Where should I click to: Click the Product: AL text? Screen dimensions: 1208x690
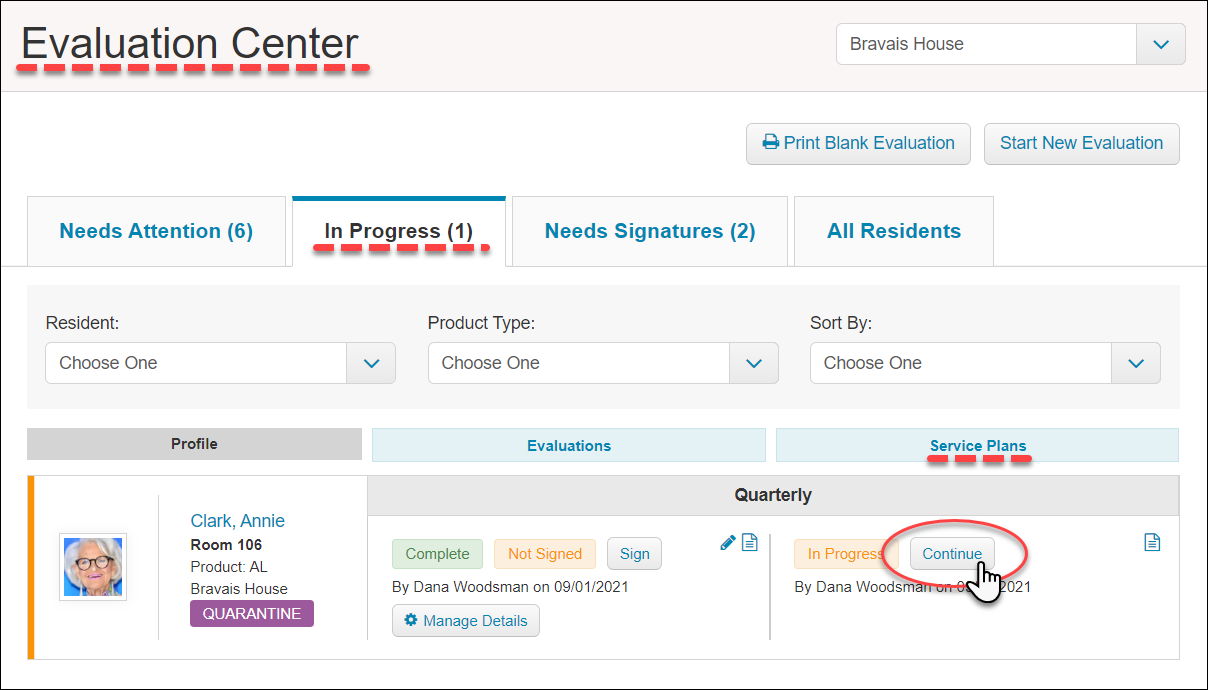point(229,567)
